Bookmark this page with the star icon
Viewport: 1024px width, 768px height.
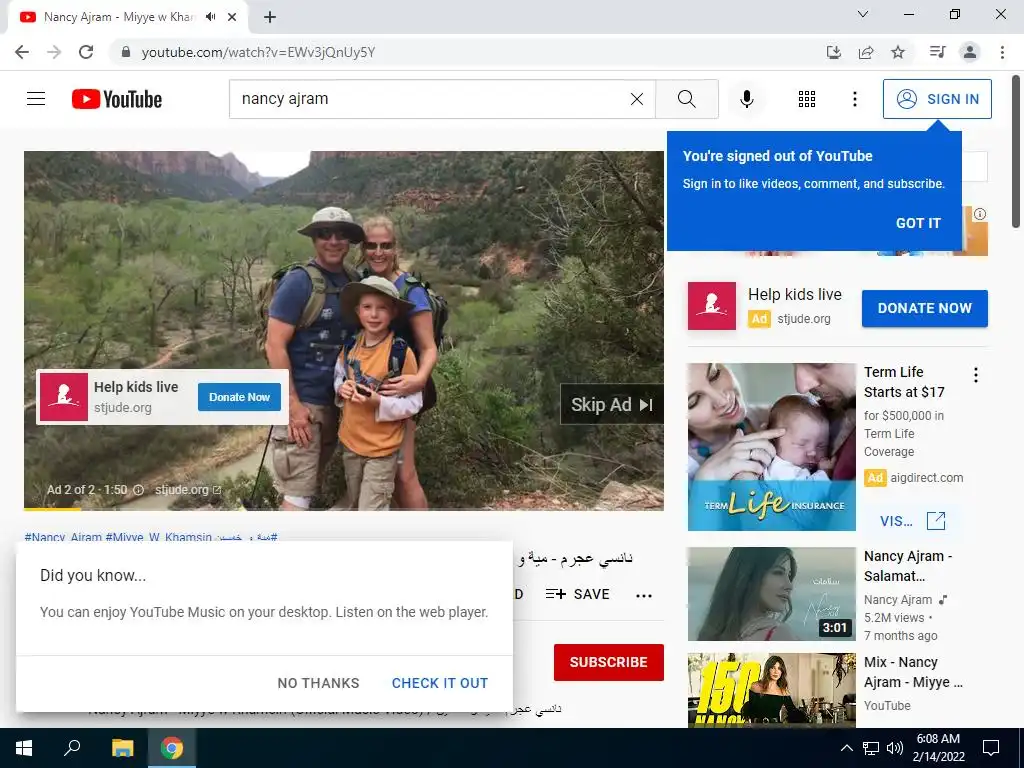[x=898, y=52]
